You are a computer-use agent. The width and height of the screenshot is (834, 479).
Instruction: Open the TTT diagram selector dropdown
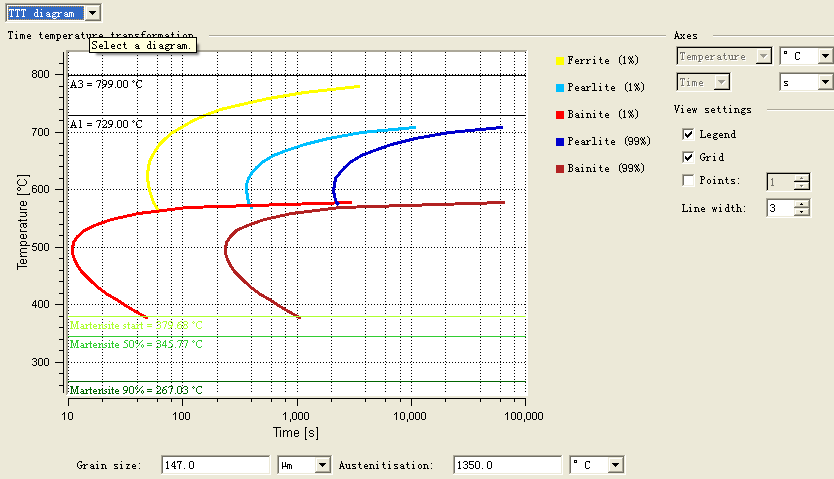point(93,13)
